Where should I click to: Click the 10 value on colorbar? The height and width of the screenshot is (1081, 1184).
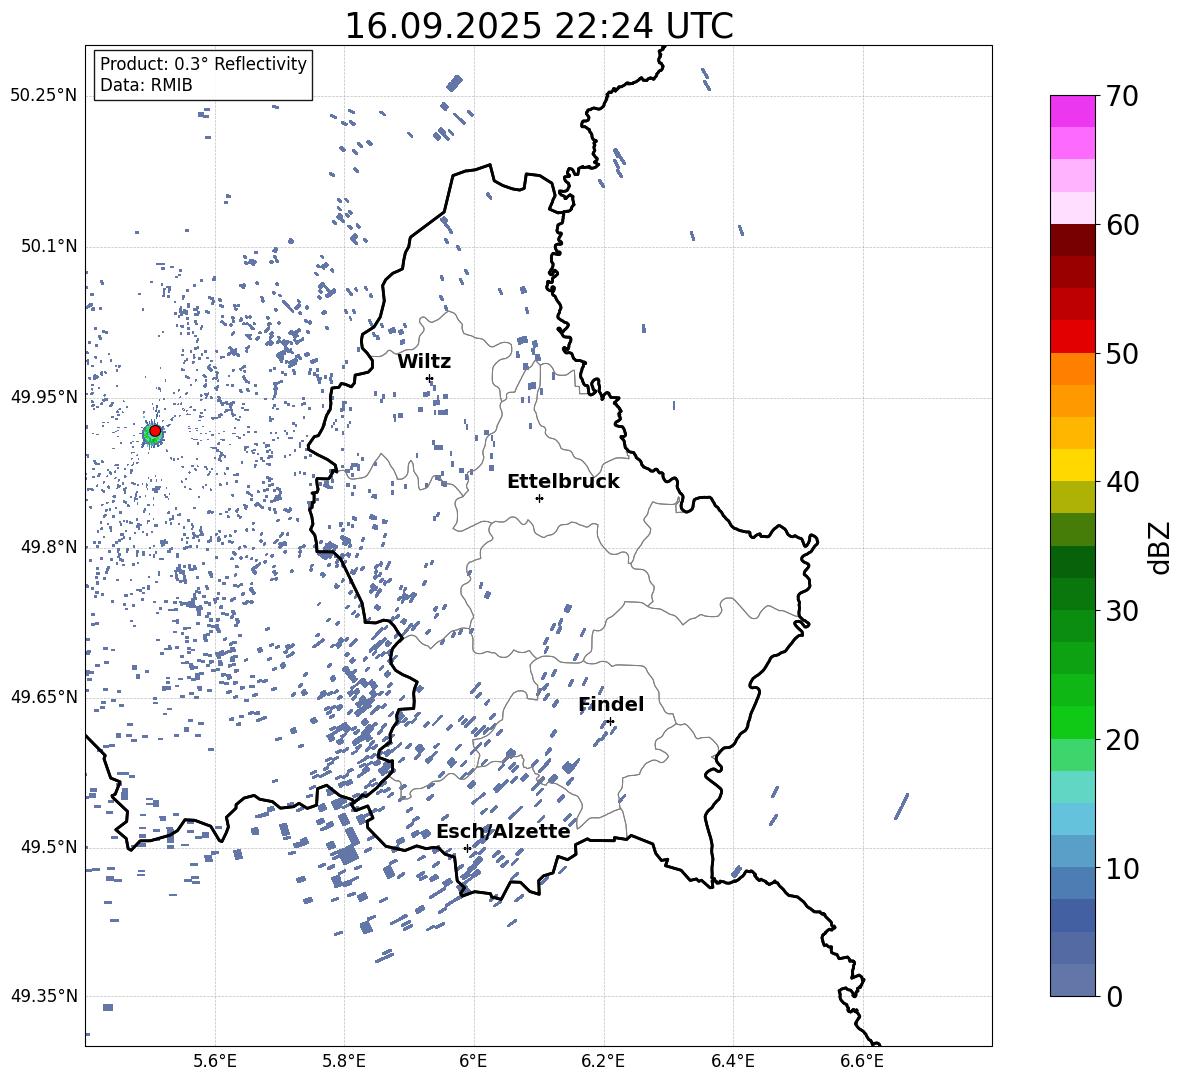1122,869
